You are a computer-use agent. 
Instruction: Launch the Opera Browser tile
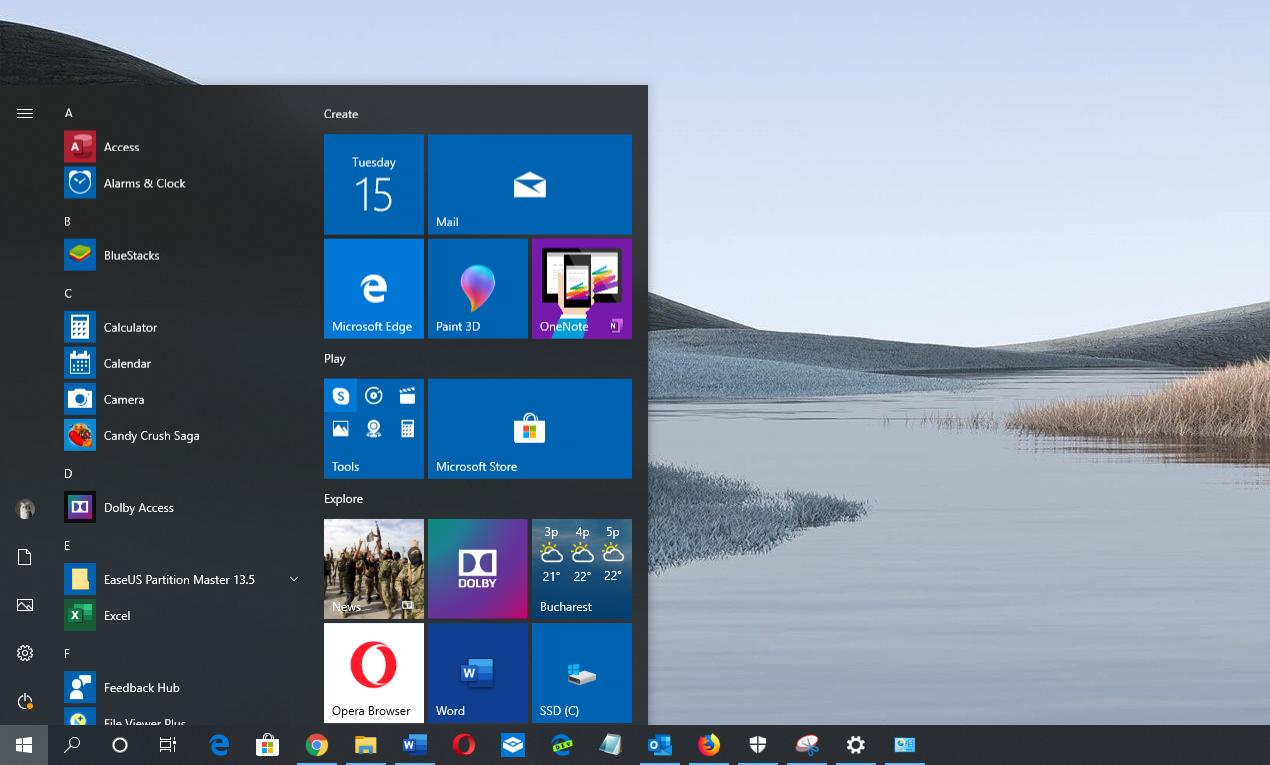tap(374, 672)
